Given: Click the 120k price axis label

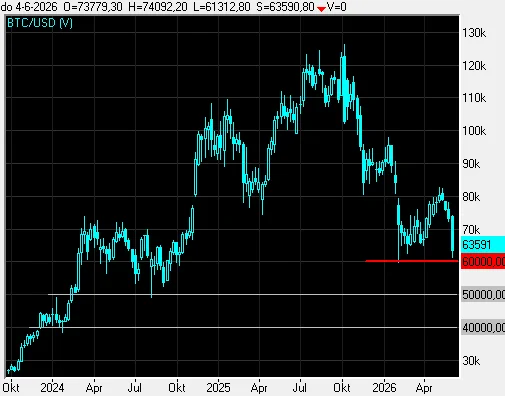Looking at the screenshot, I should coord(474,66).
